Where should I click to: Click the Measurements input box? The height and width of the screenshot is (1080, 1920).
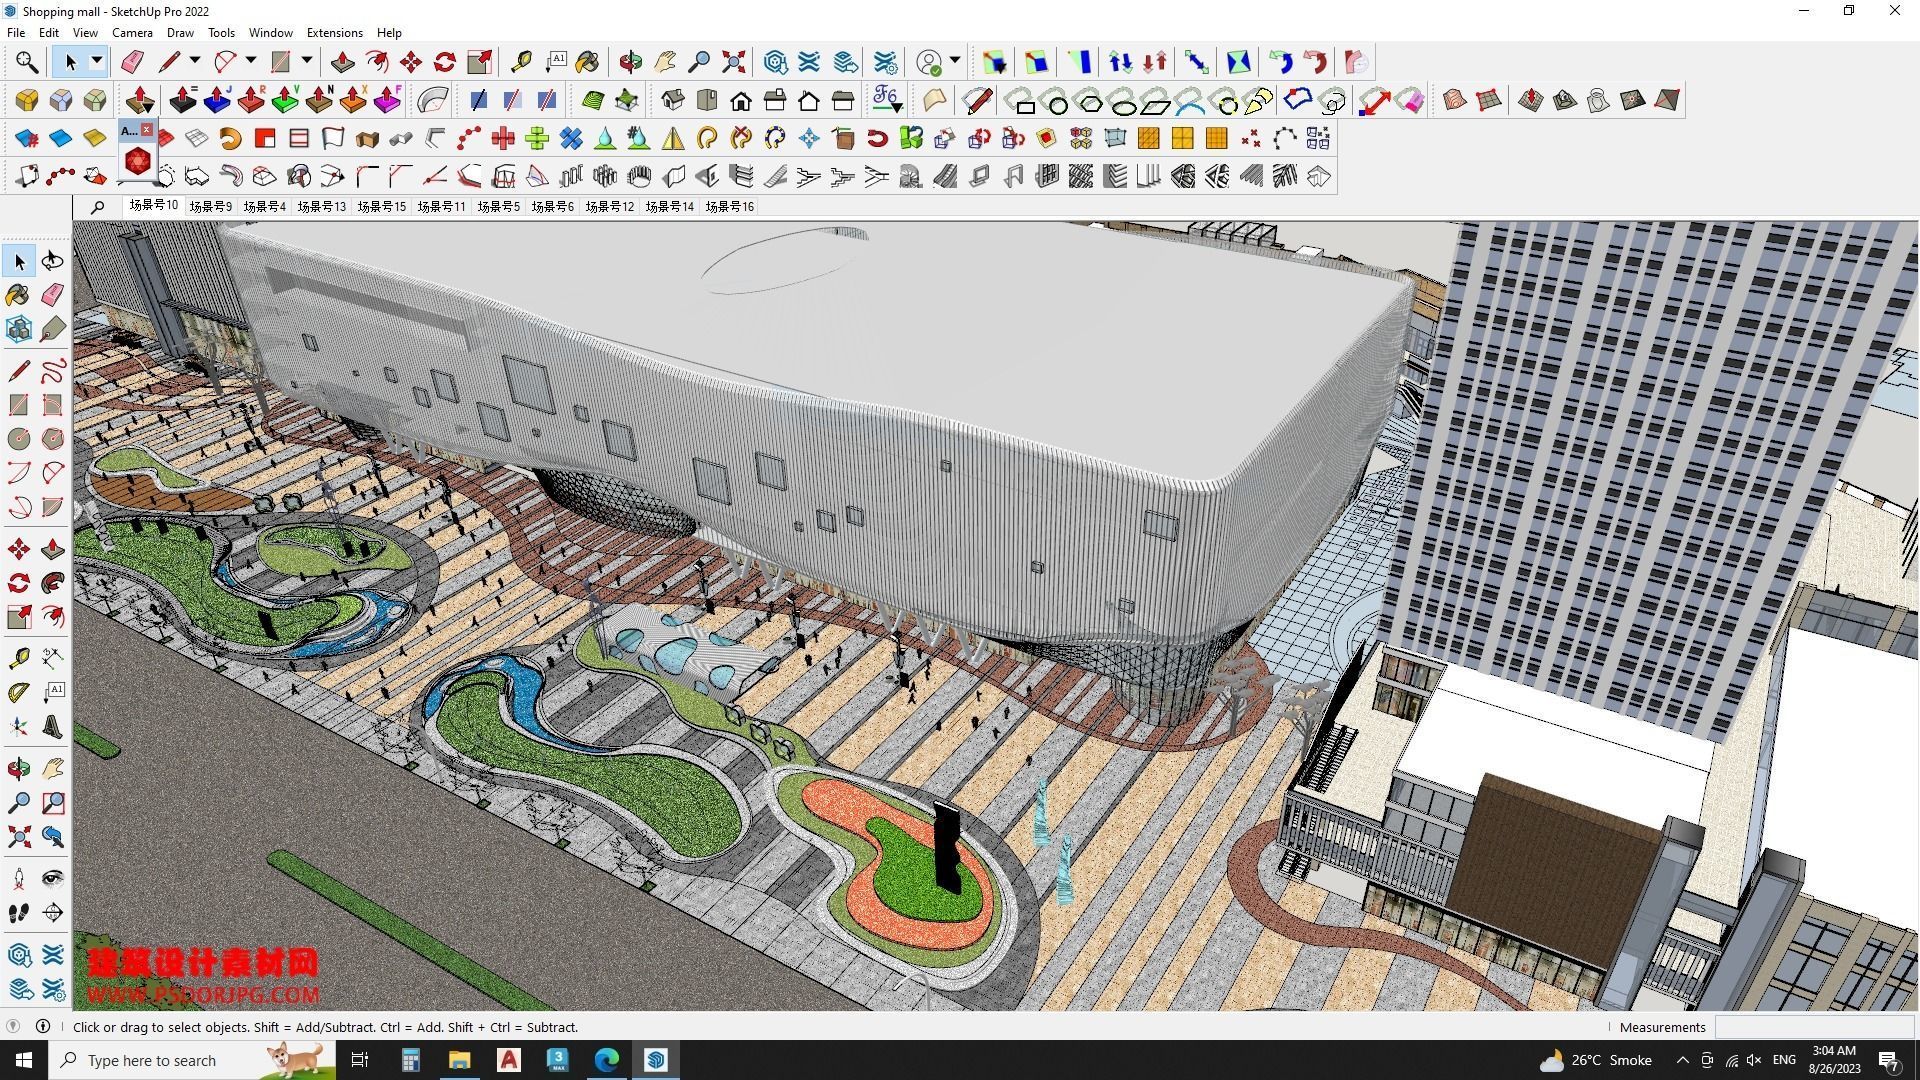[x=1813, y=1027]
